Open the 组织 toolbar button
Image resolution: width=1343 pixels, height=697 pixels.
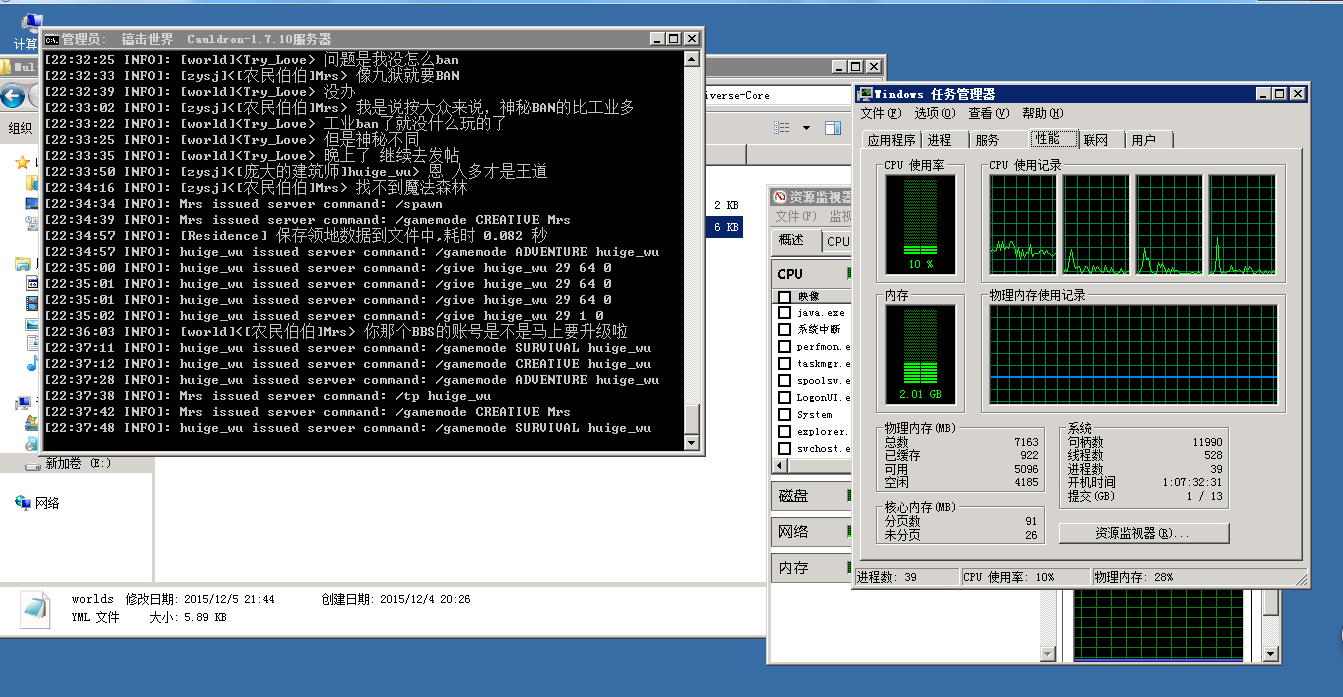point(20,128)
